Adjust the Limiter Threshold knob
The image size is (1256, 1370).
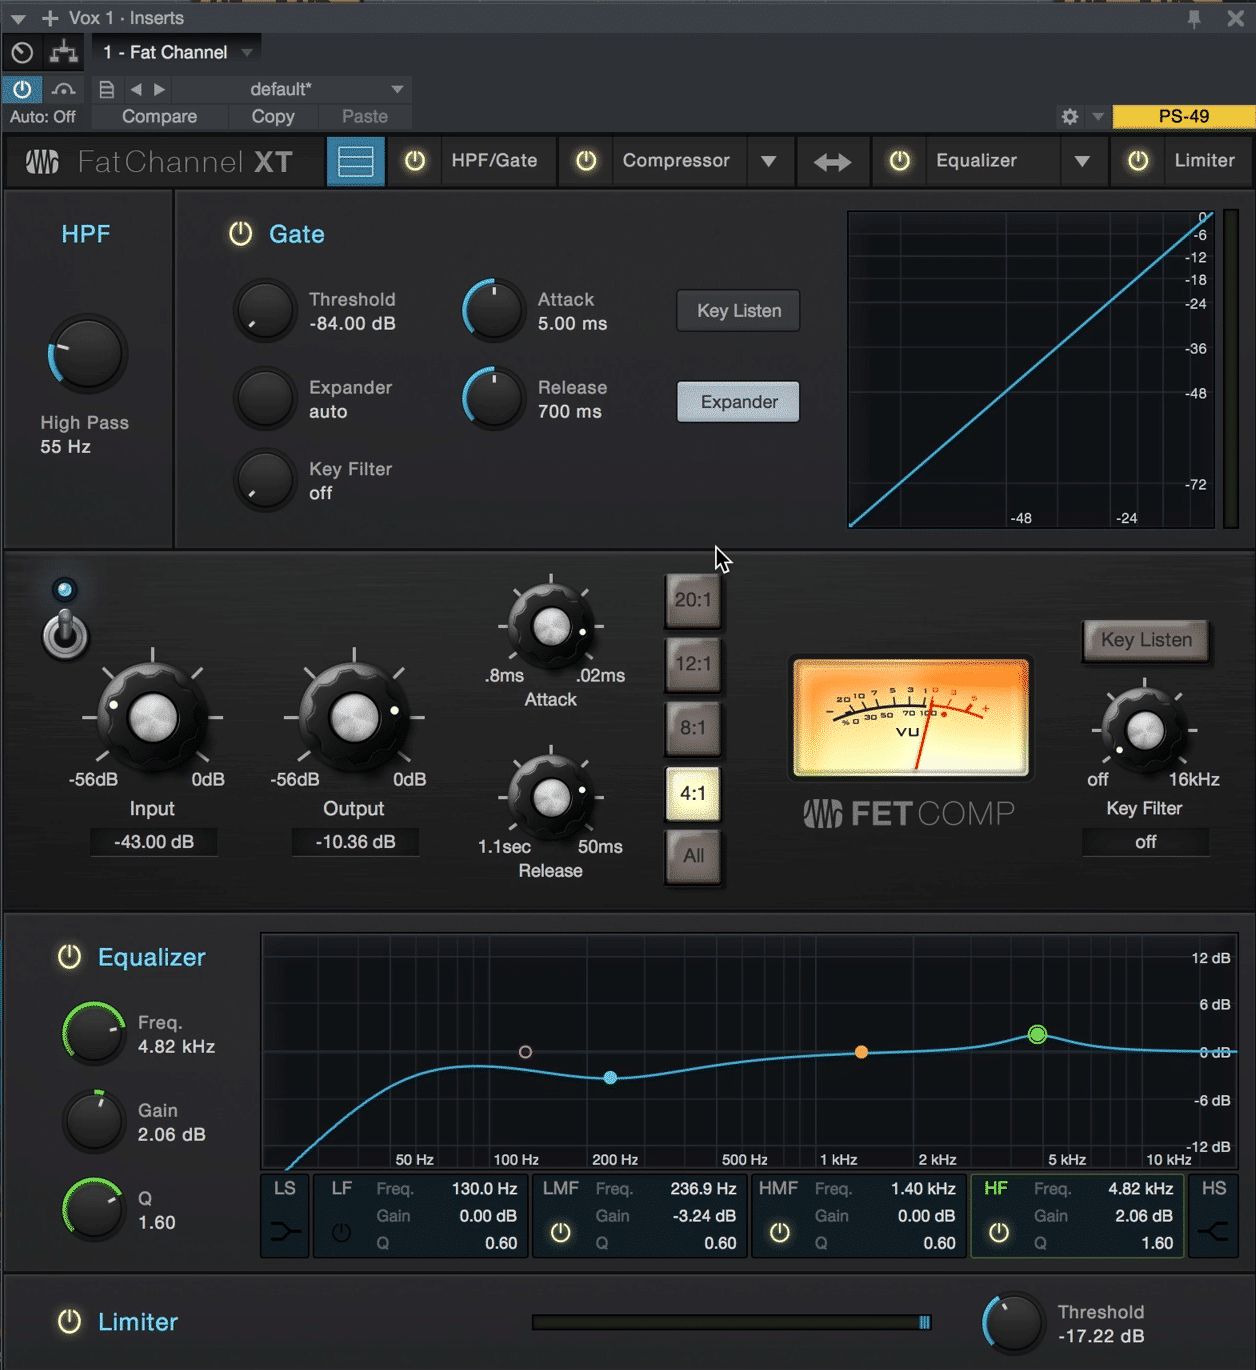(x=1012, y=1321)
